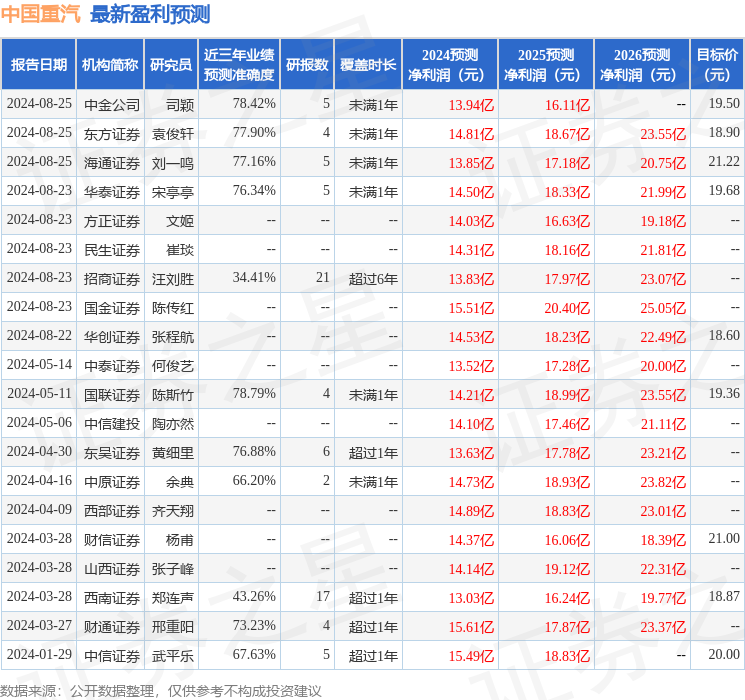Click the 报告日期 column header

(x=38, y=65)
